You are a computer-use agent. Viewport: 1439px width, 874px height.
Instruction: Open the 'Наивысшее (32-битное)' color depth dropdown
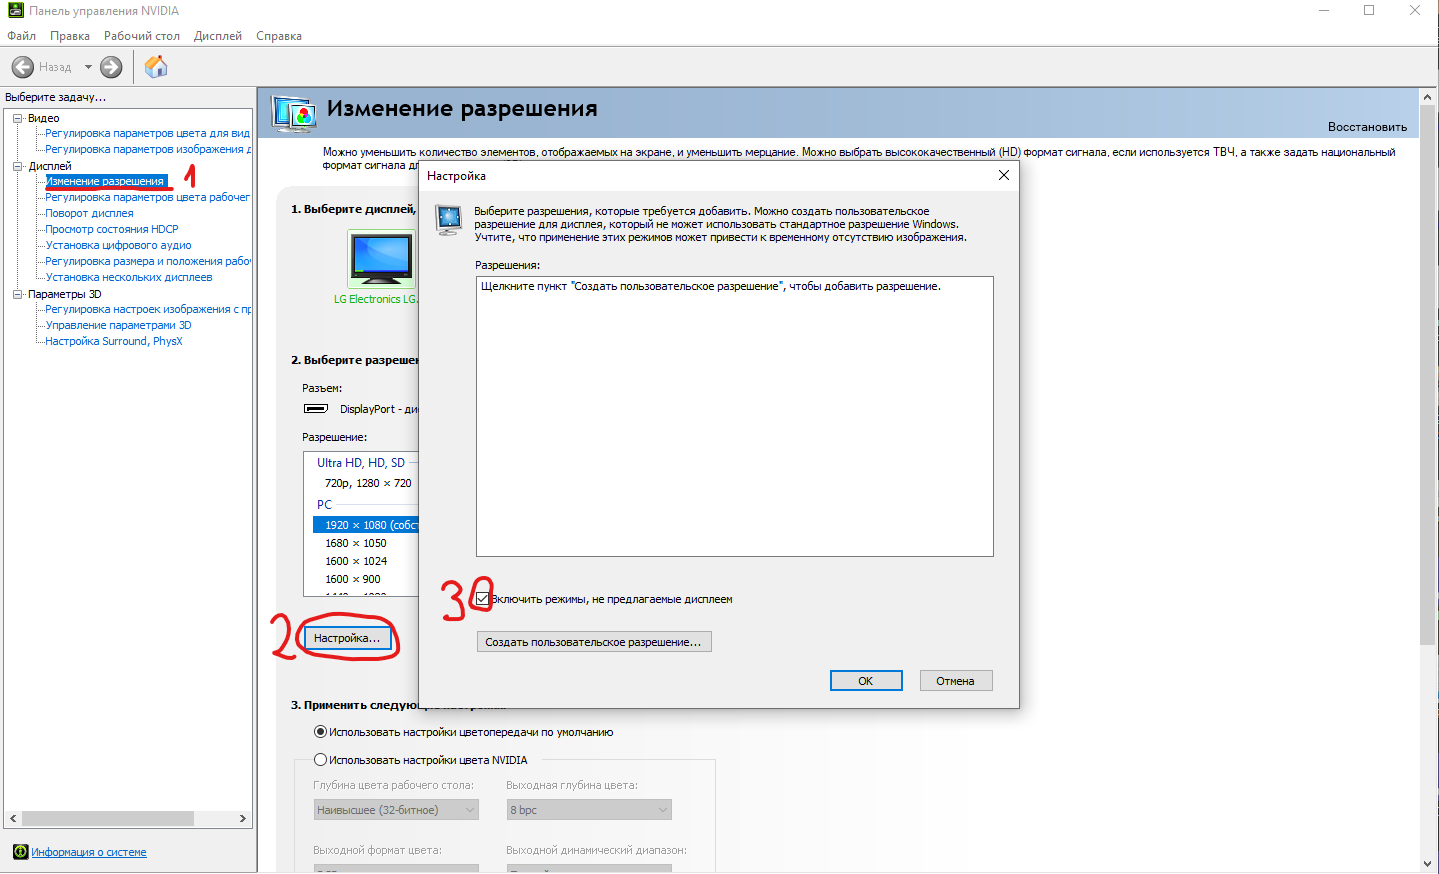pyautogui.click(x=396, y=810)
